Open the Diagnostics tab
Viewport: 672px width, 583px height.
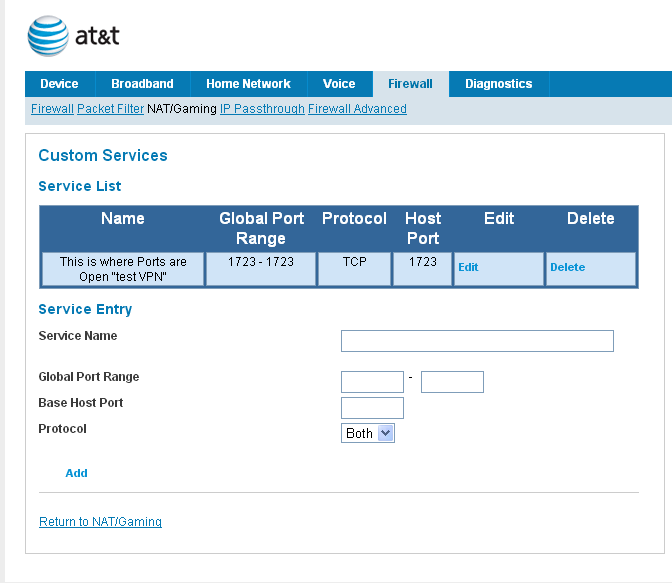(498, 84)
